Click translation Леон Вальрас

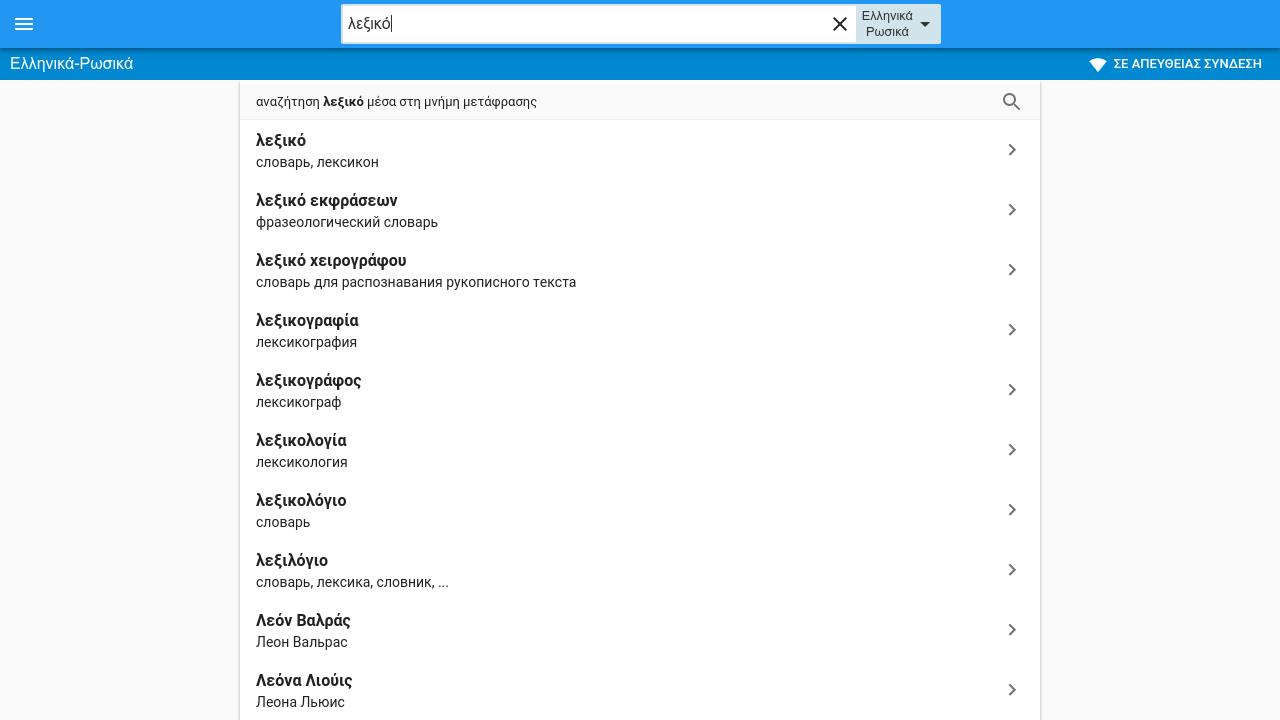pos(302,642)
